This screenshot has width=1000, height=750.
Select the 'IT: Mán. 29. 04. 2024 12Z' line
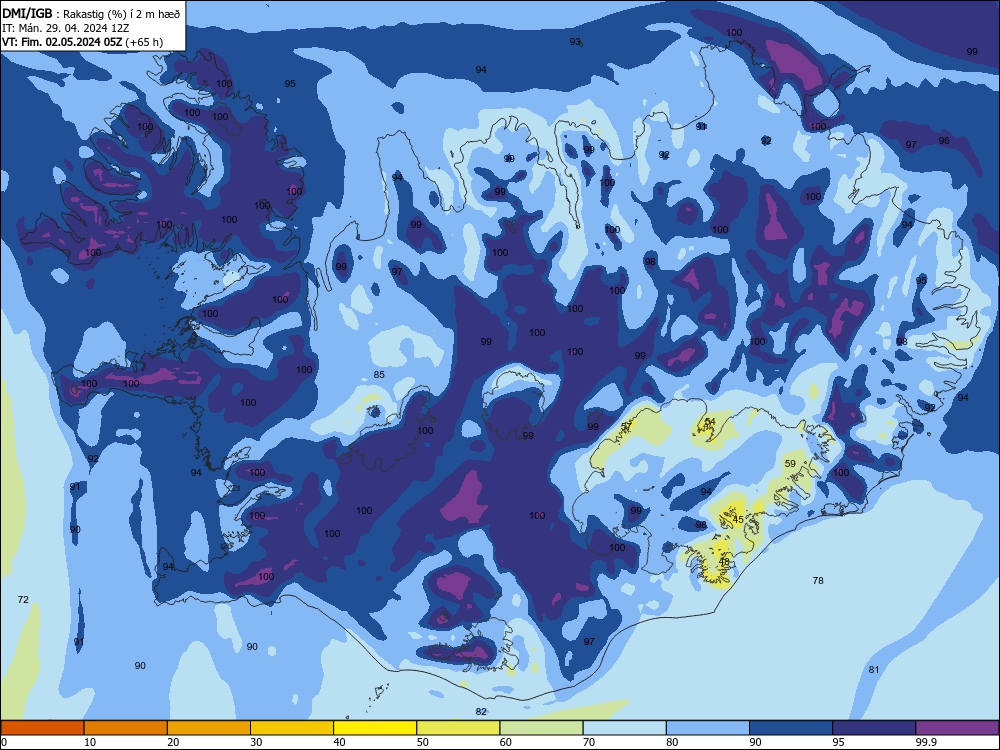tap(66, 28)
